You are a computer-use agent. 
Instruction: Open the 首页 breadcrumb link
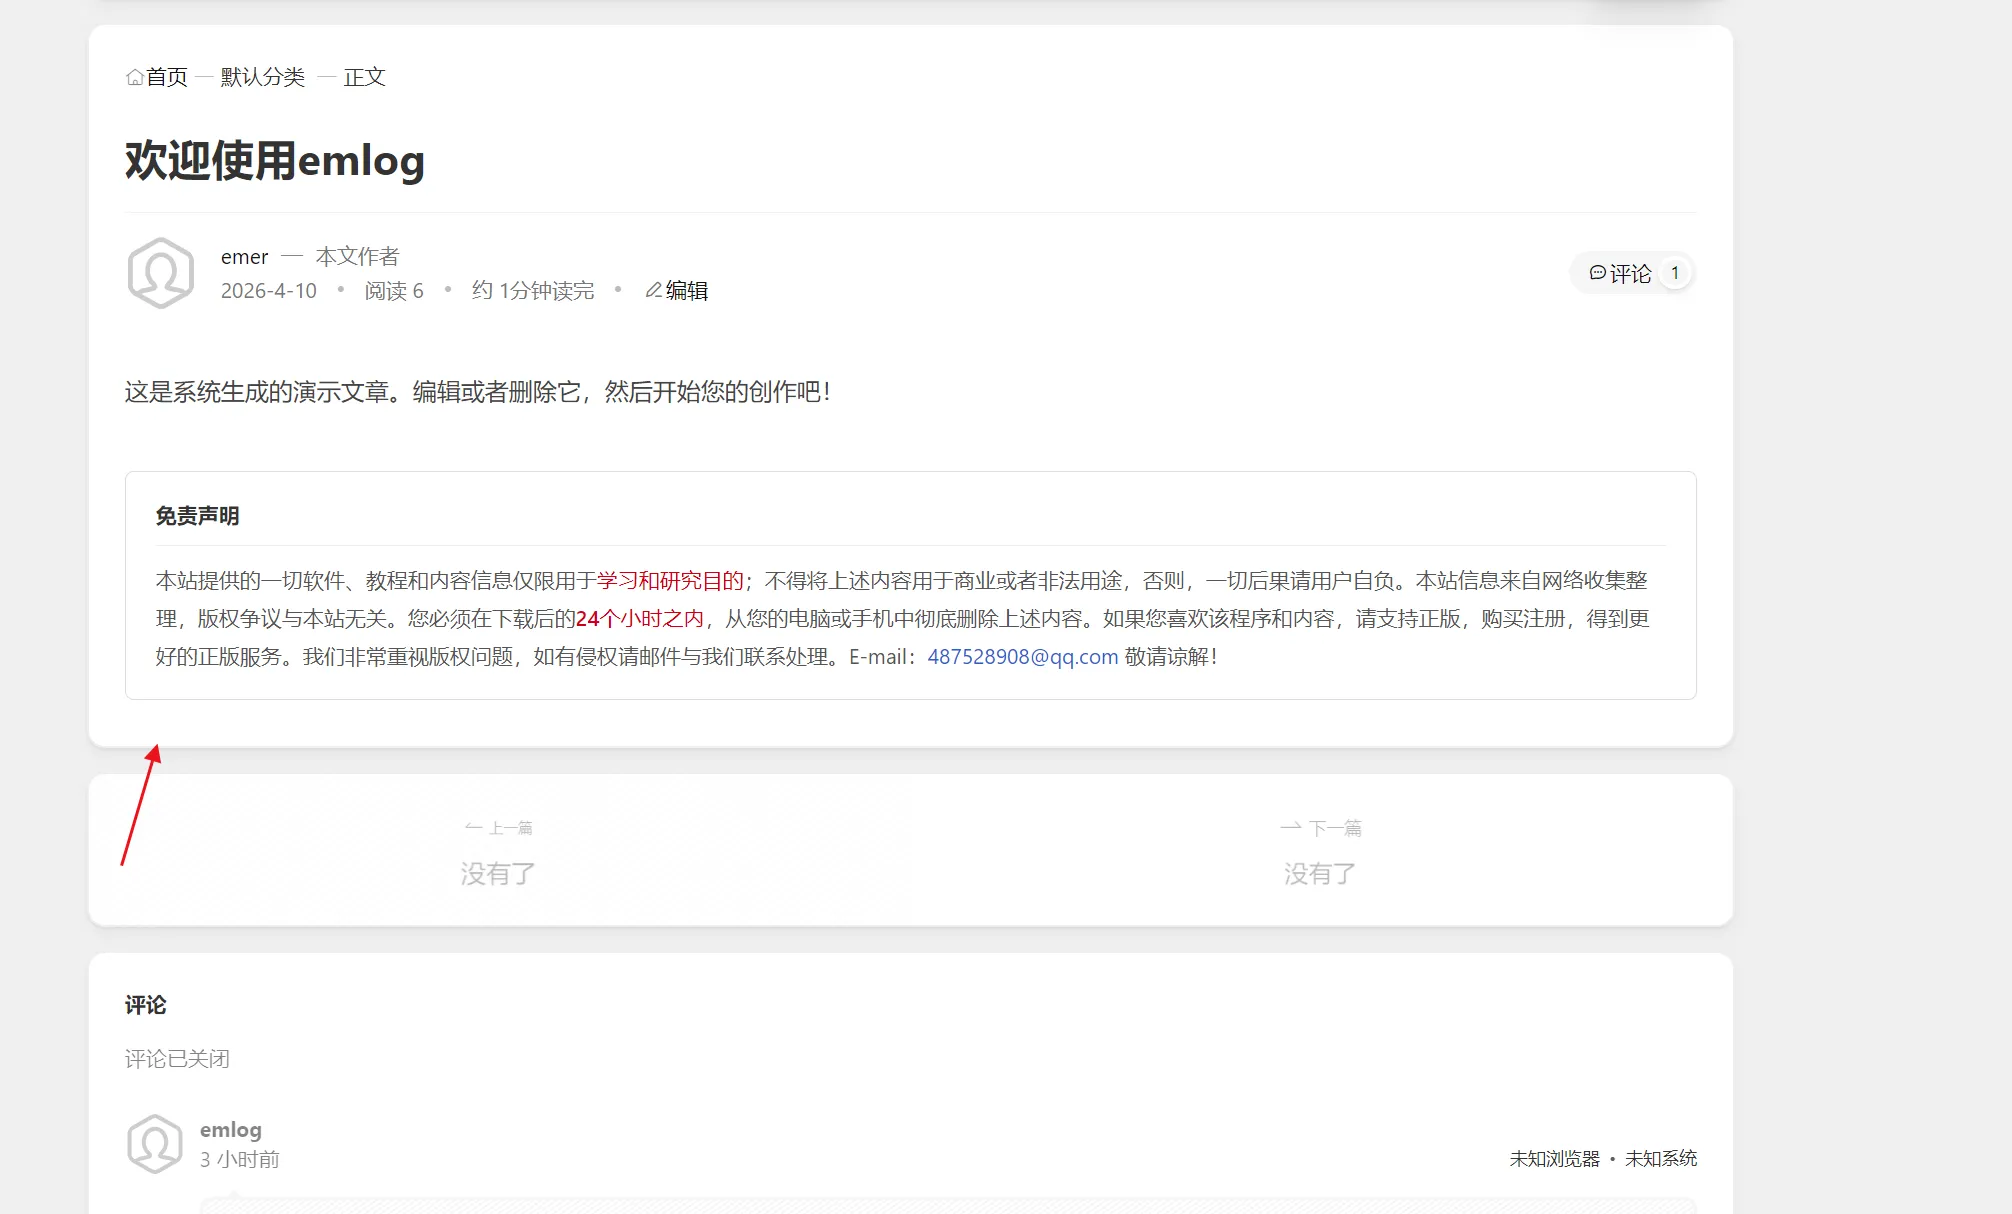coord(167,76)
